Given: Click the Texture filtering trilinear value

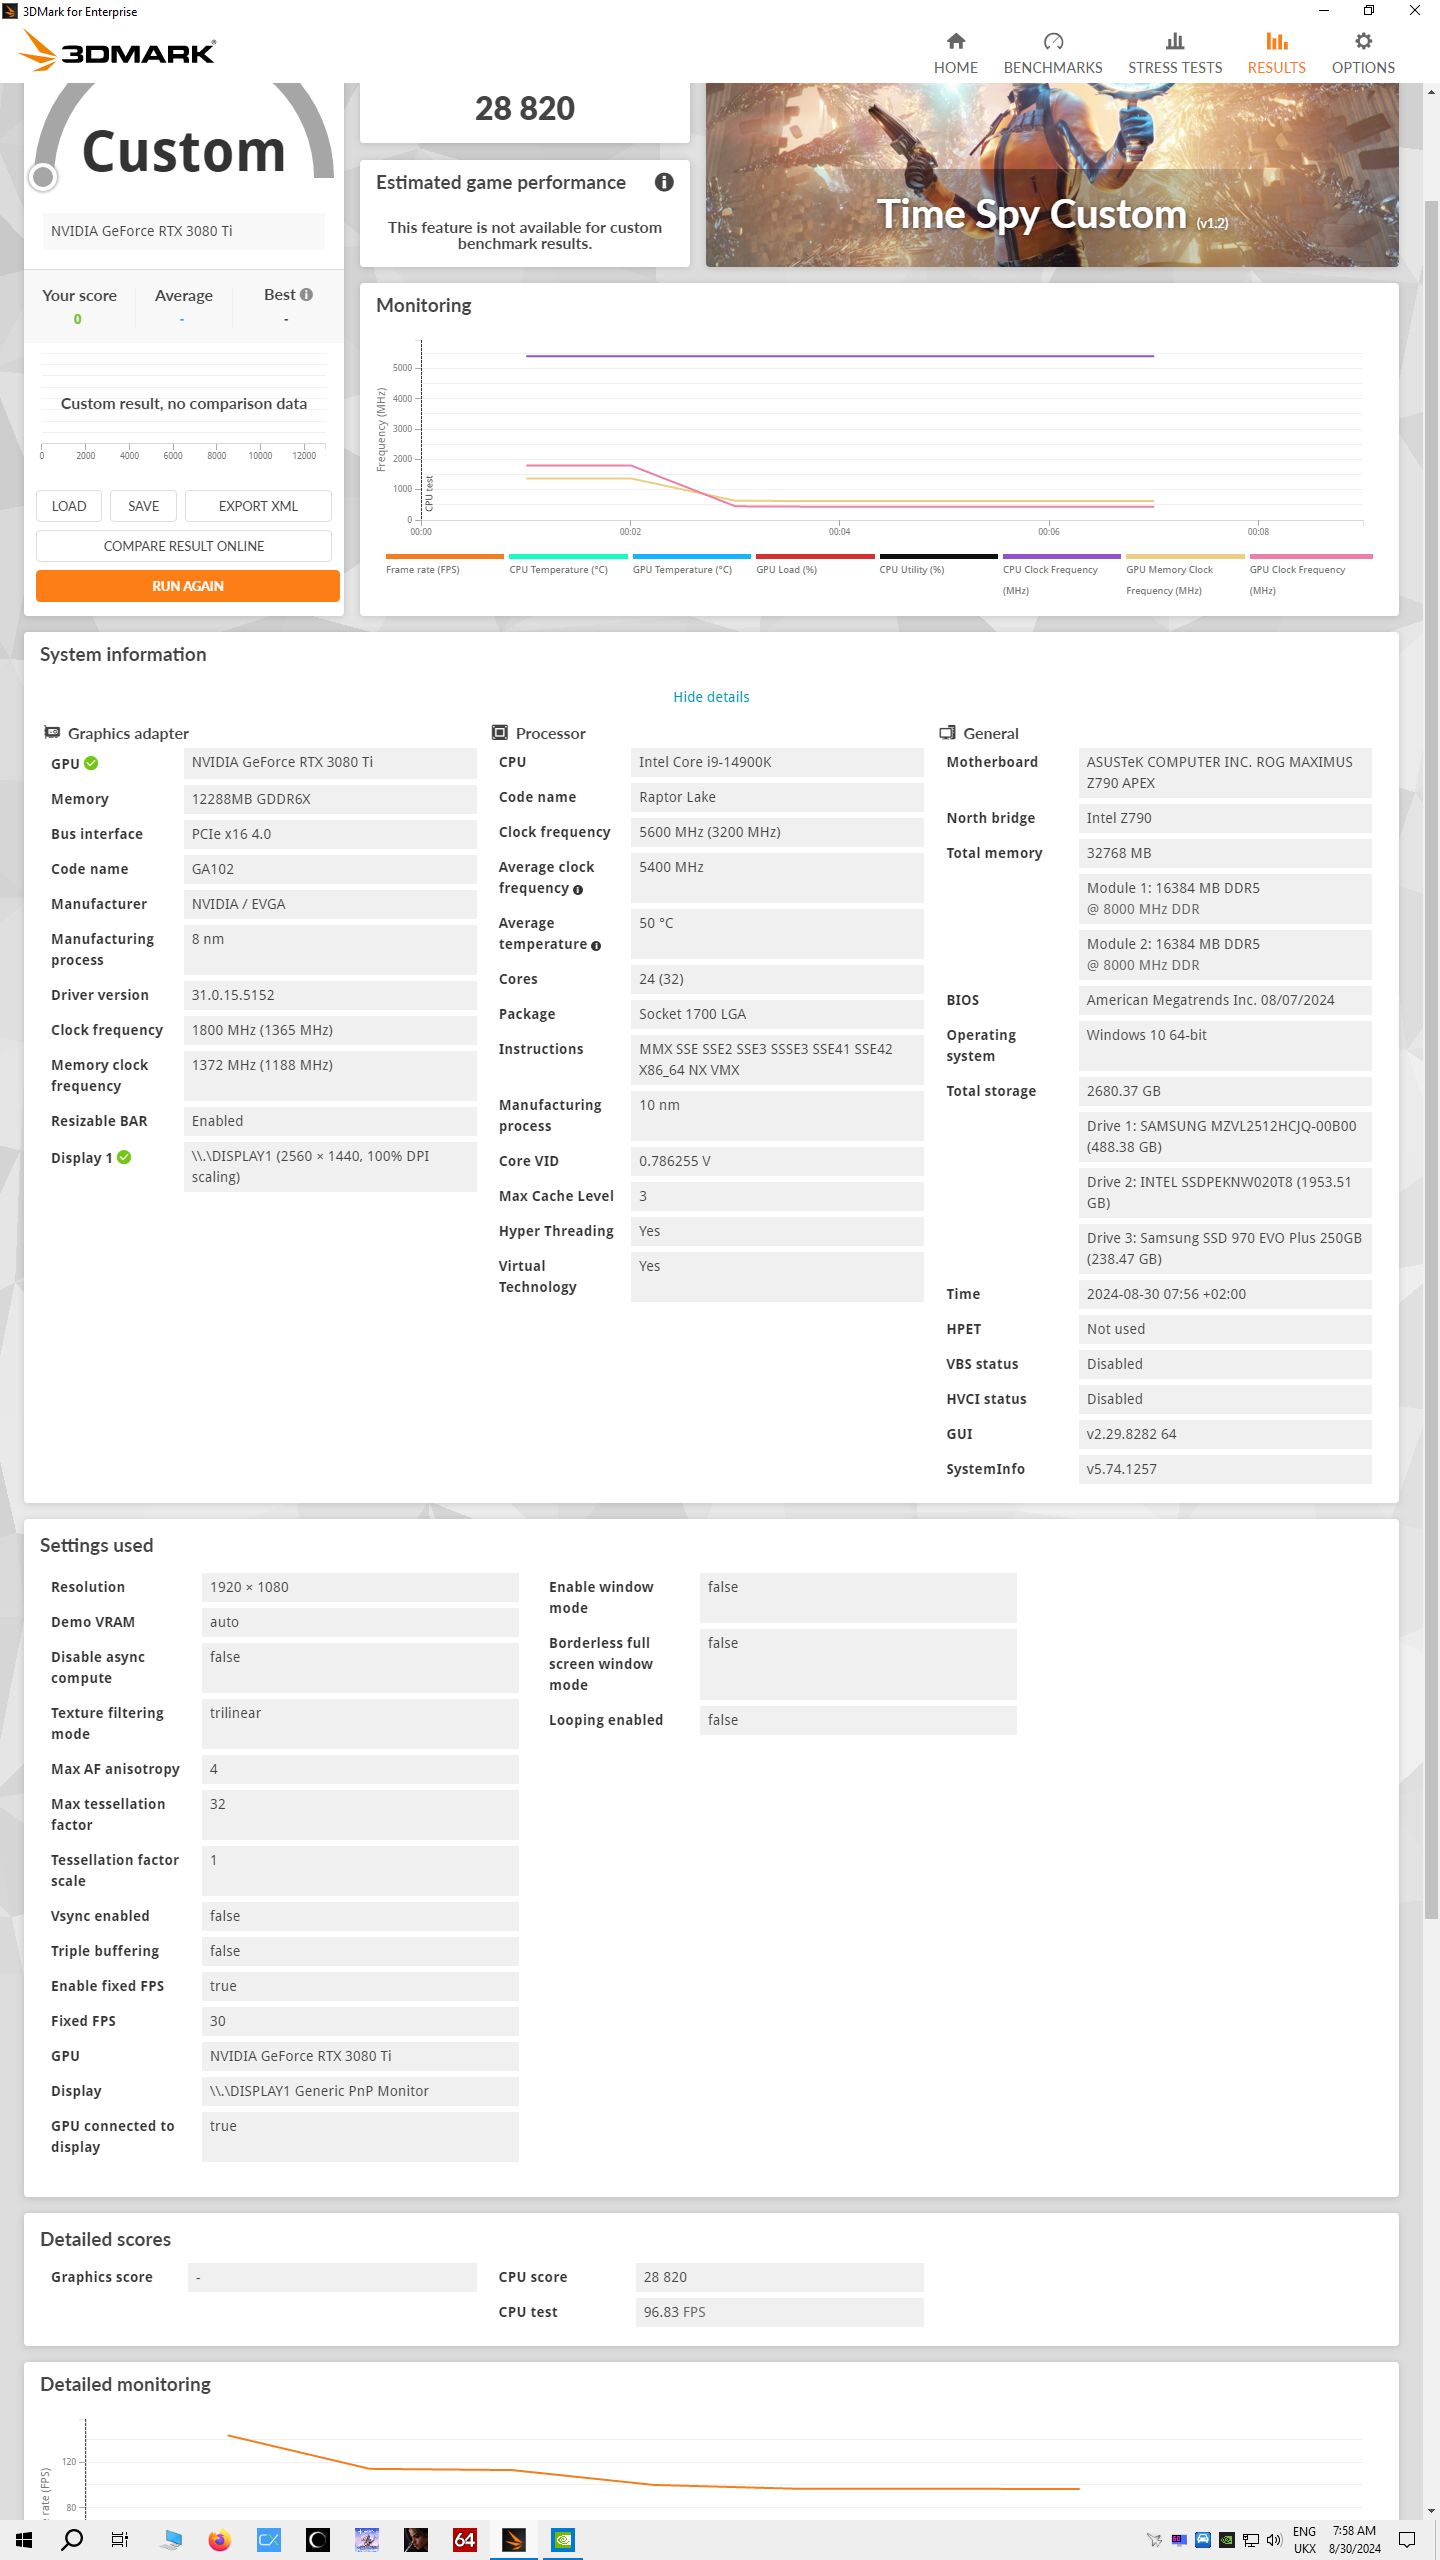Looking at the screenshot, I should [x=360, y=1724].
